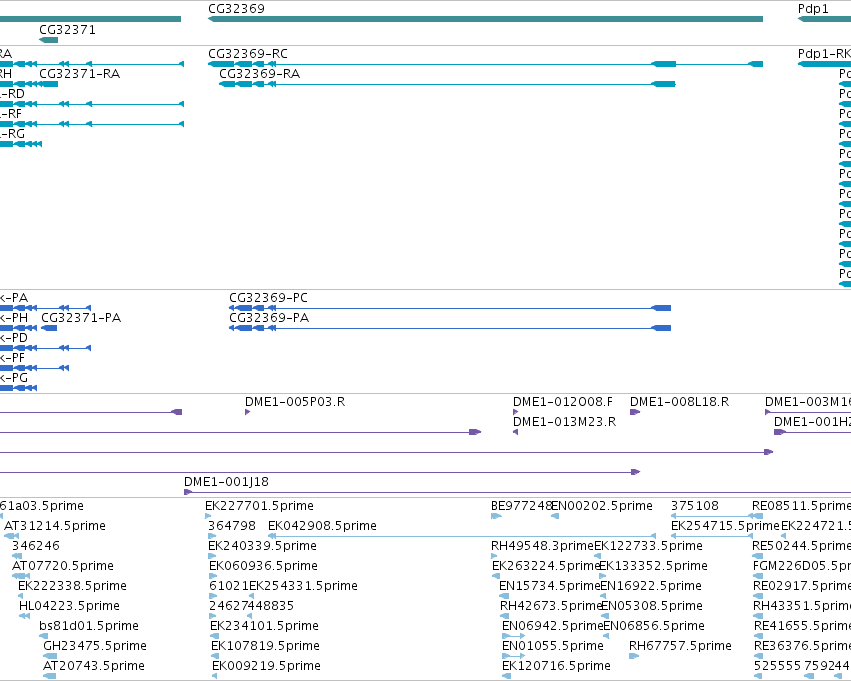Click the 'EN15734.5prime' EST label

pyautogui.click(x=550, y=586)
